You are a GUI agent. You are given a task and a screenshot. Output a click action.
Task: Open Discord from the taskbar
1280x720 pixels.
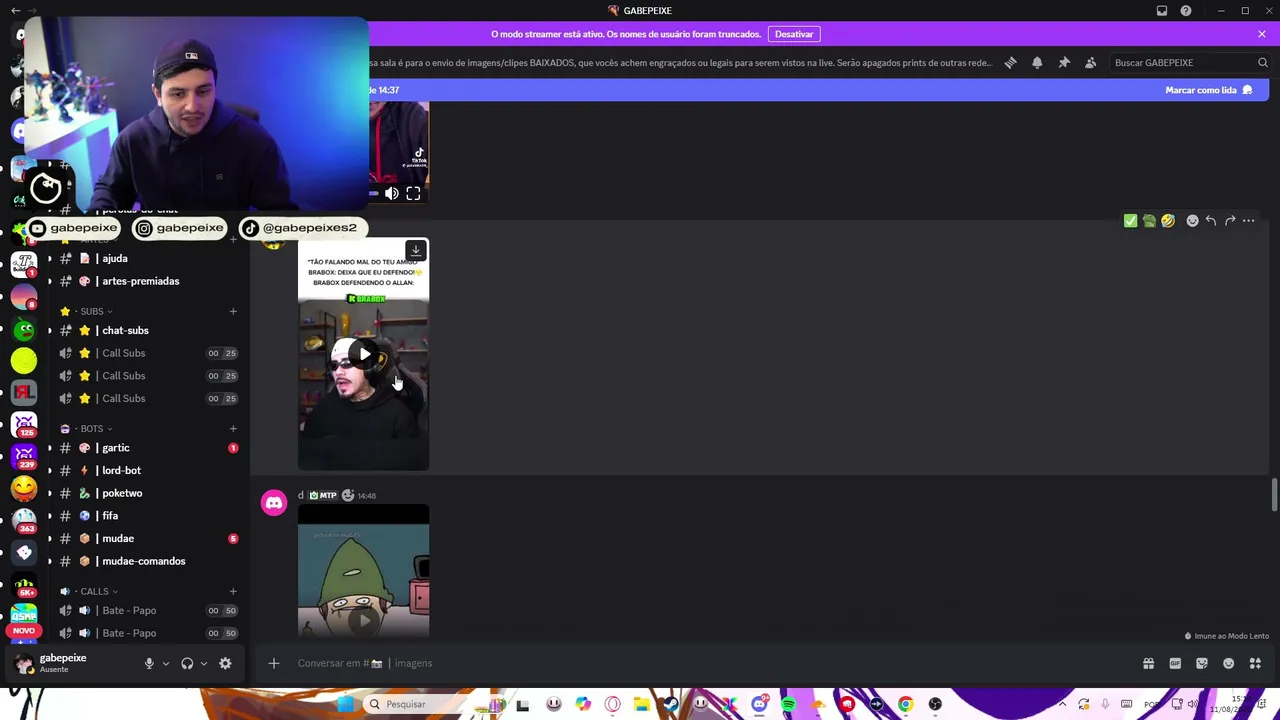coord(759,704)
